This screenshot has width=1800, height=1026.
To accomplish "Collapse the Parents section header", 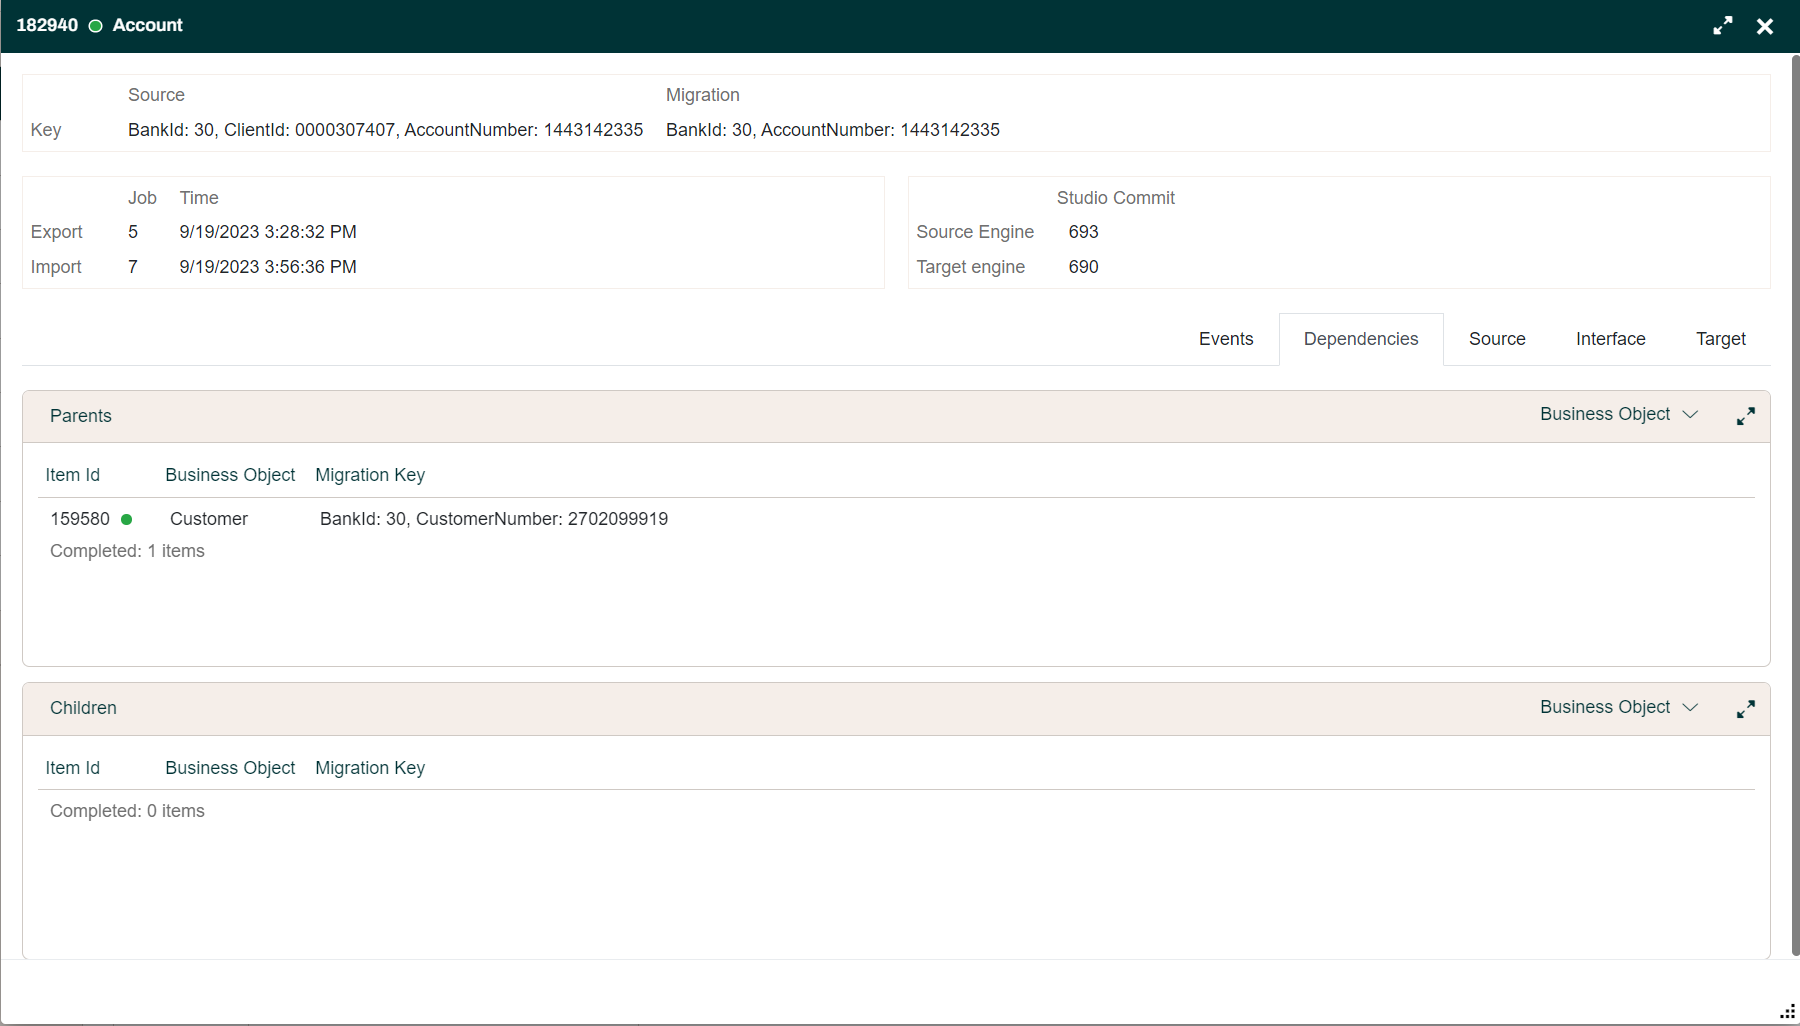I will coord(80,416).
